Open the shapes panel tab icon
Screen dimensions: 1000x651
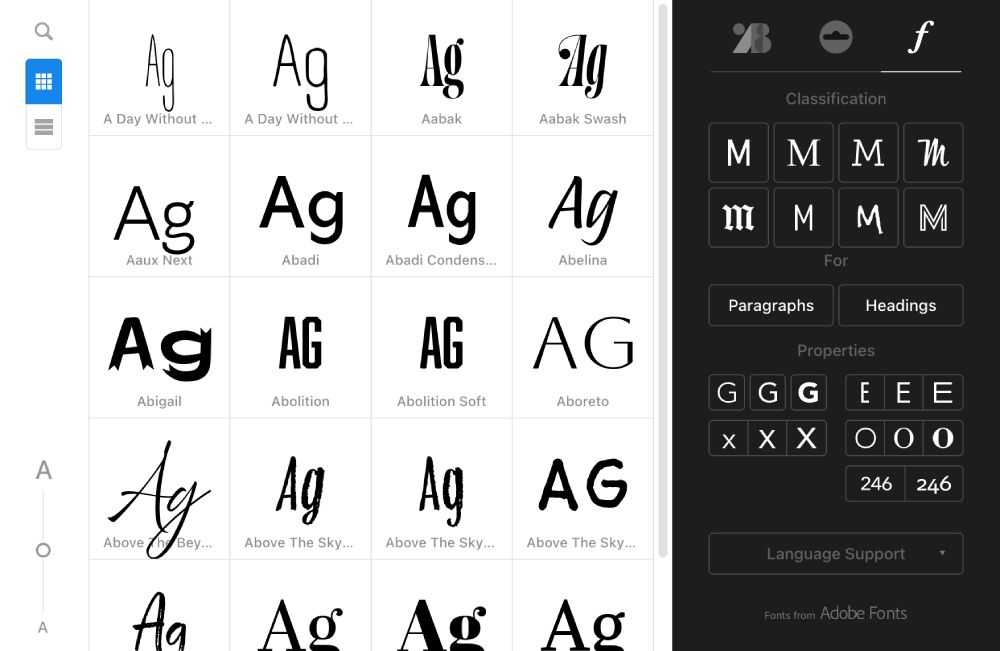coord(751,38)
